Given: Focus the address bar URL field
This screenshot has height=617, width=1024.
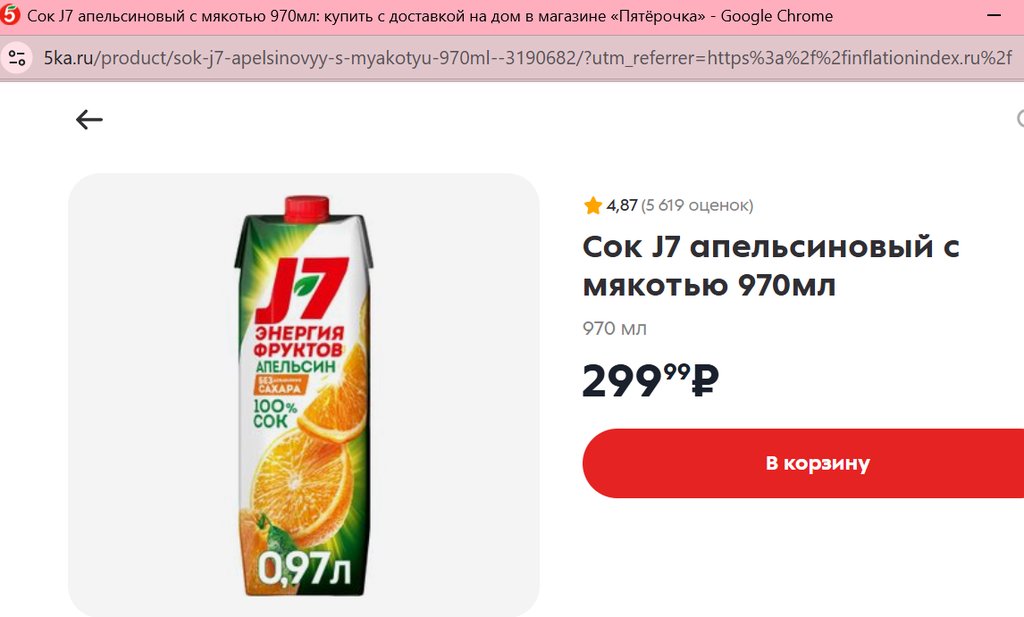Looking at the screenshot, I should (528, 58).
